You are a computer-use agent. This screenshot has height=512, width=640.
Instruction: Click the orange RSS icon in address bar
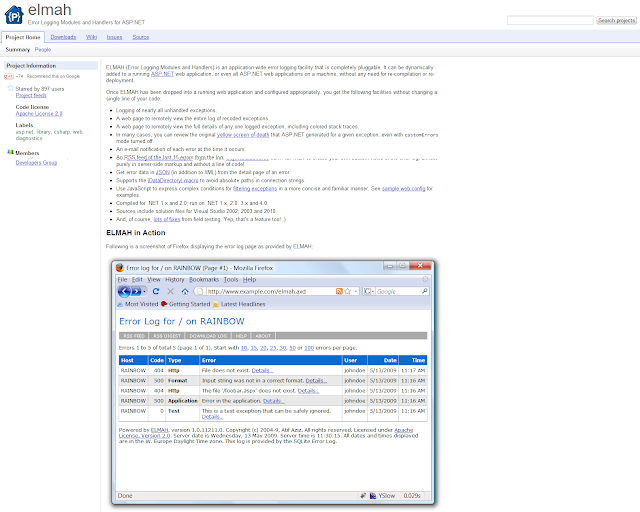(339, 291)
